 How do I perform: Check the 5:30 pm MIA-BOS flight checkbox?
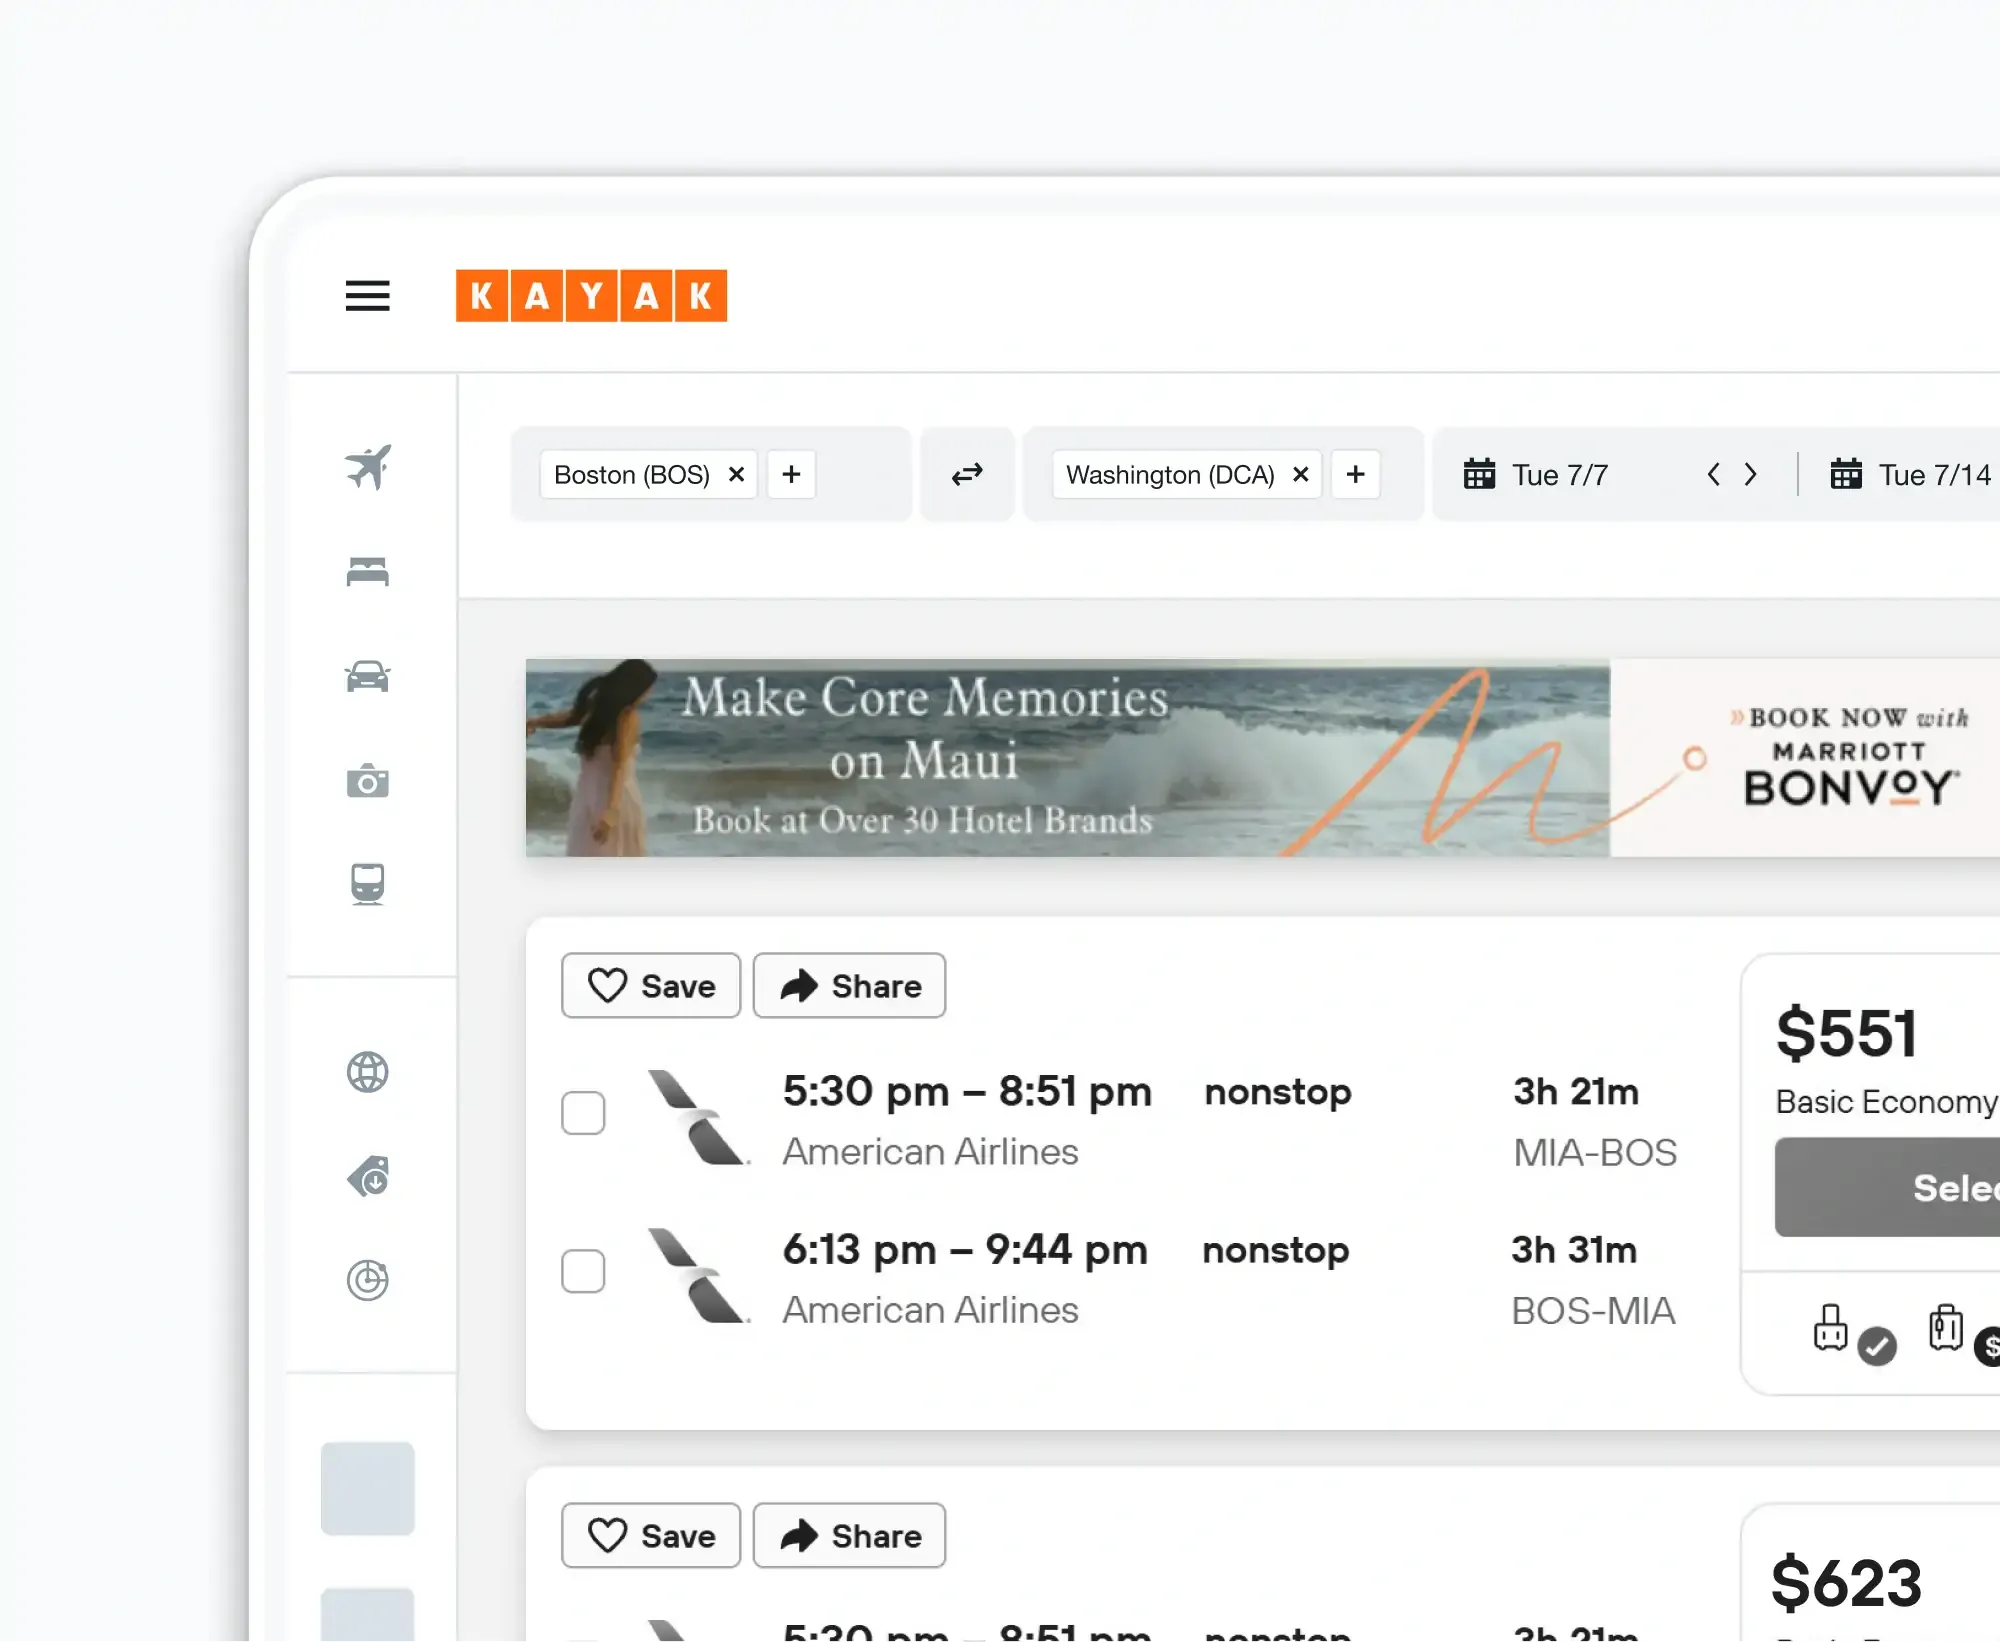point(583,1113)
